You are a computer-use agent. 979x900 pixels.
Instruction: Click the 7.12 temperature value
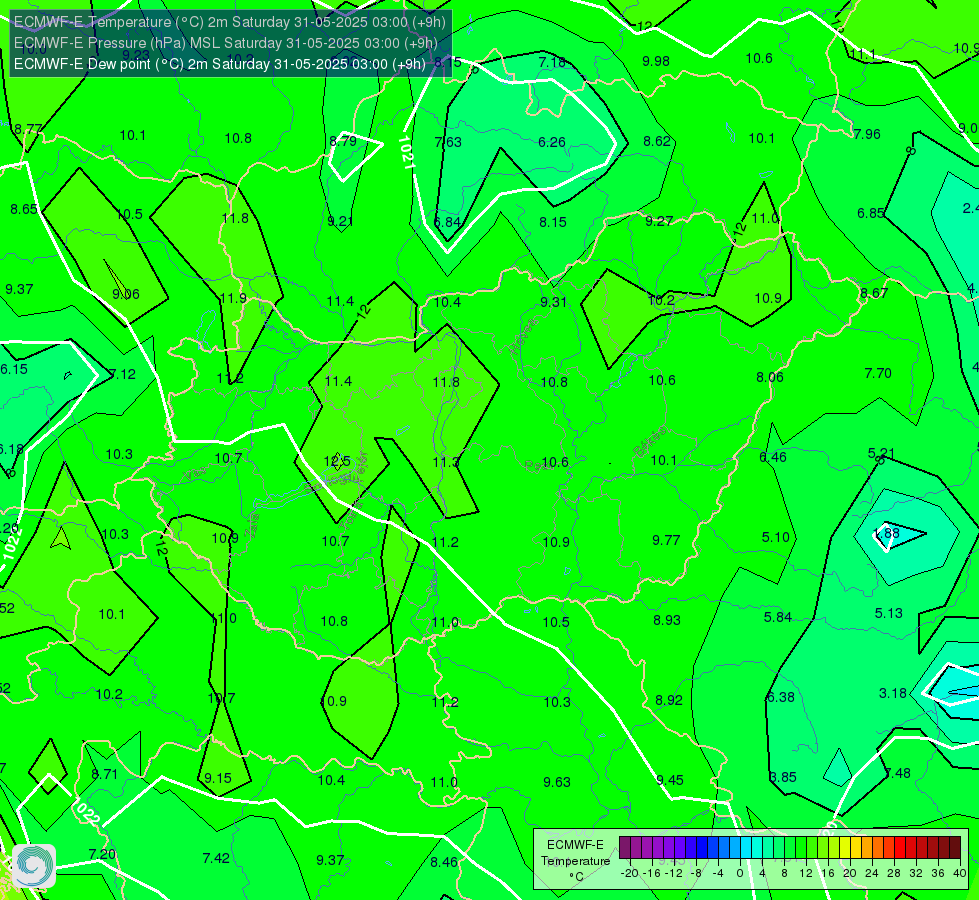(x=122, y=374)
